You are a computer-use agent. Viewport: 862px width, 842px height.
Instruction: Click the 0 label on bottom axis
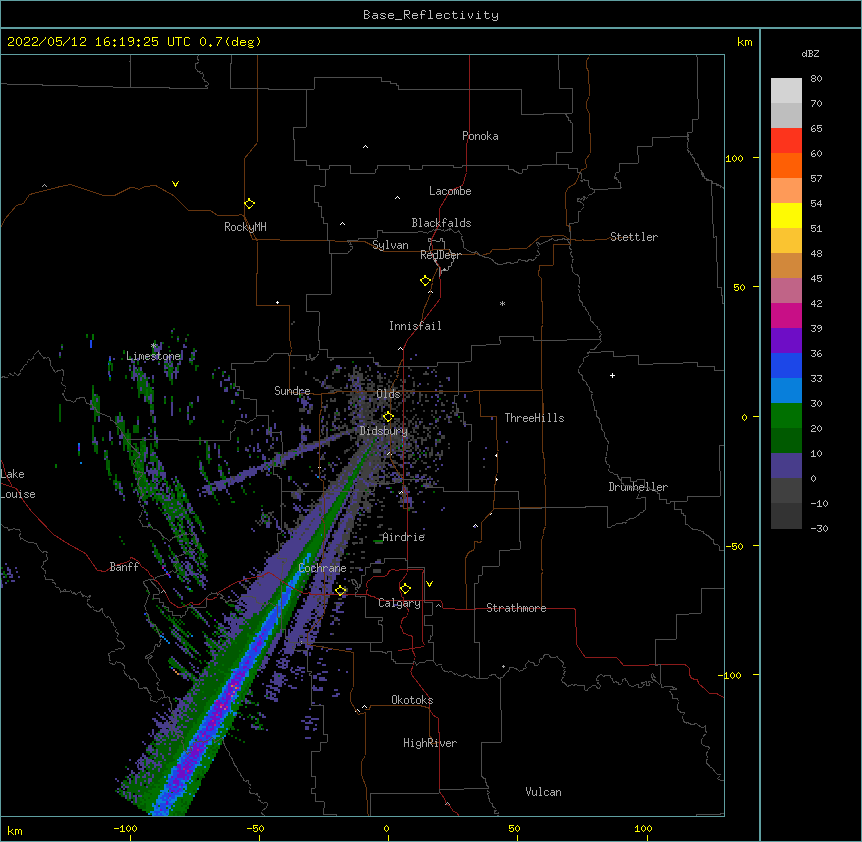coord(386,828)
